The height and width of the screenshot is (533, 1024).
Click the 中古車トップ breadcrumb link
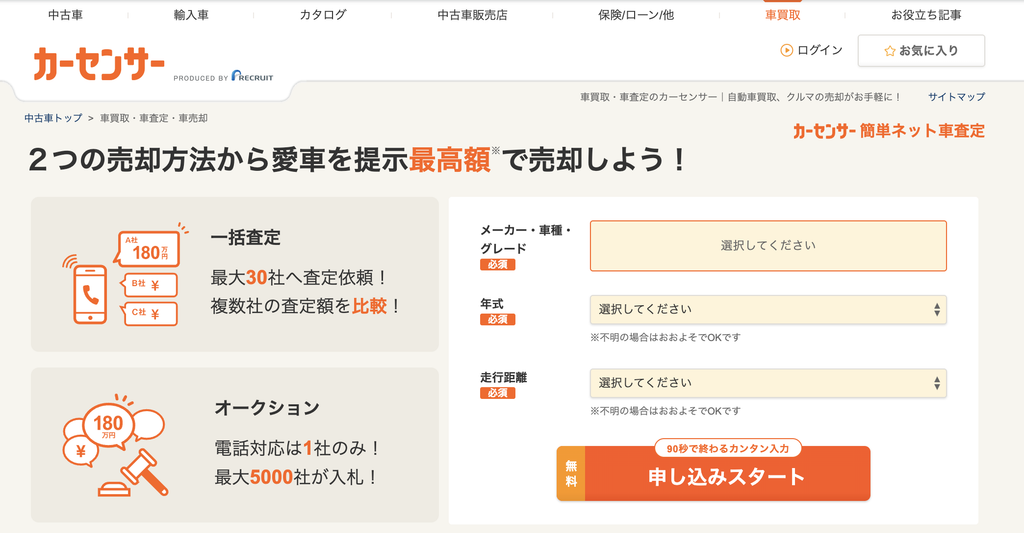coord(53,118)
